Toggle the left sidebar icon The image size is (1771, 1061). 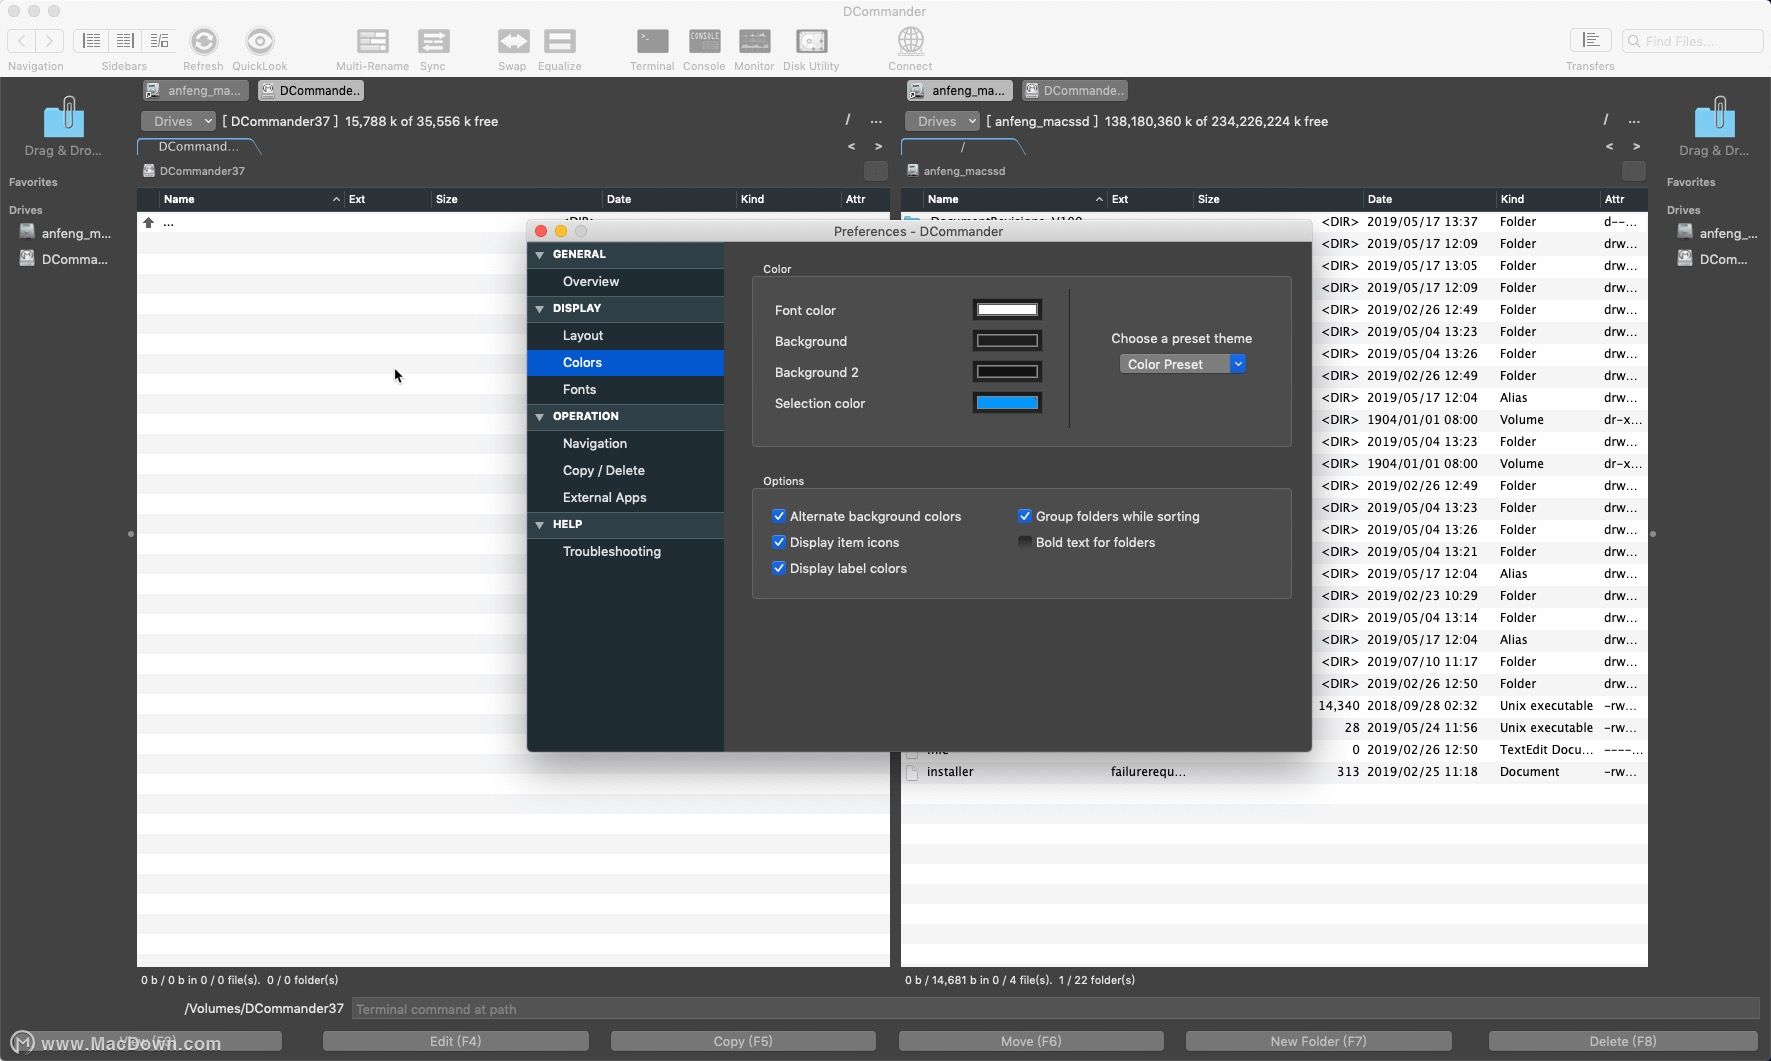91,40
